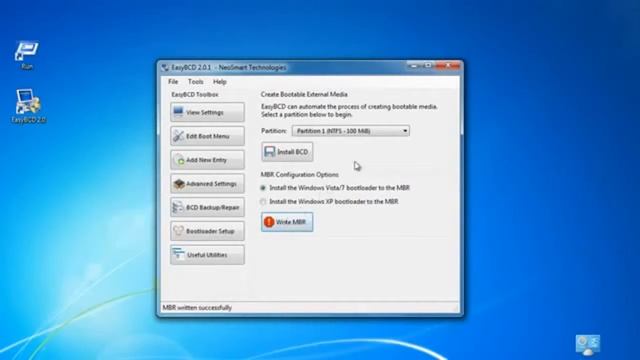The image size is (640, 360).
Task: Open the BCD Backup/Repair section
Action: (207, 207)
